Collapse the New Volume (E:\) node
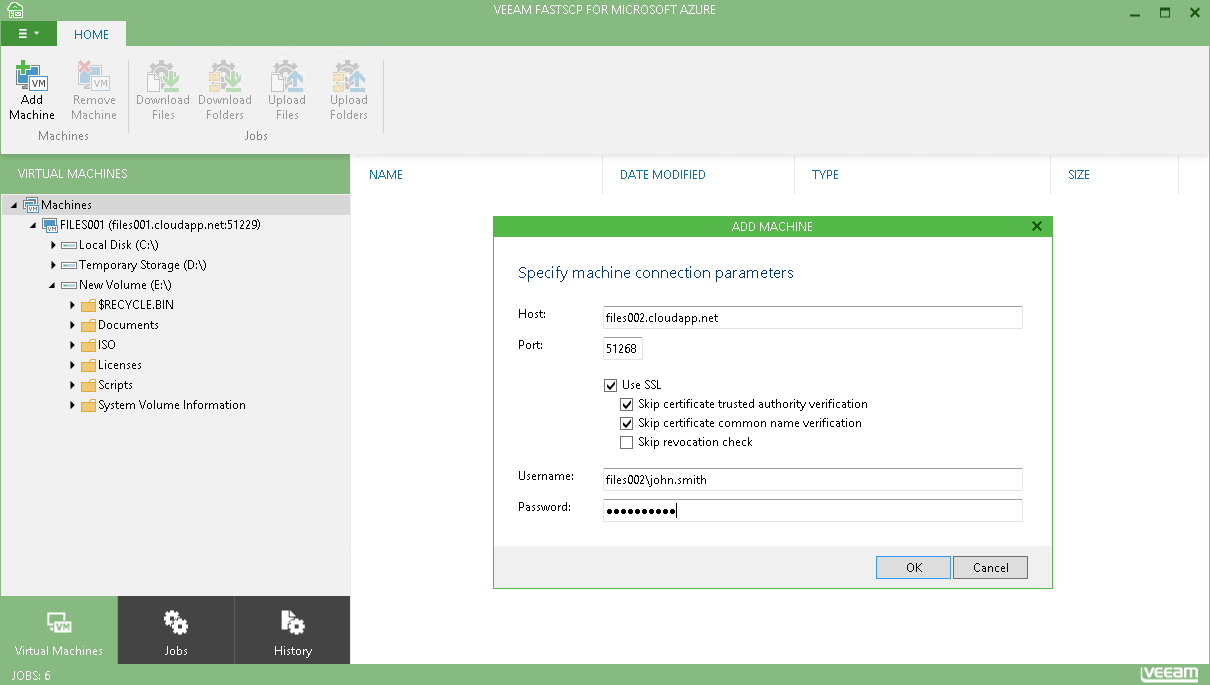This screenshot has width=1210, height=685. point(53,285)
